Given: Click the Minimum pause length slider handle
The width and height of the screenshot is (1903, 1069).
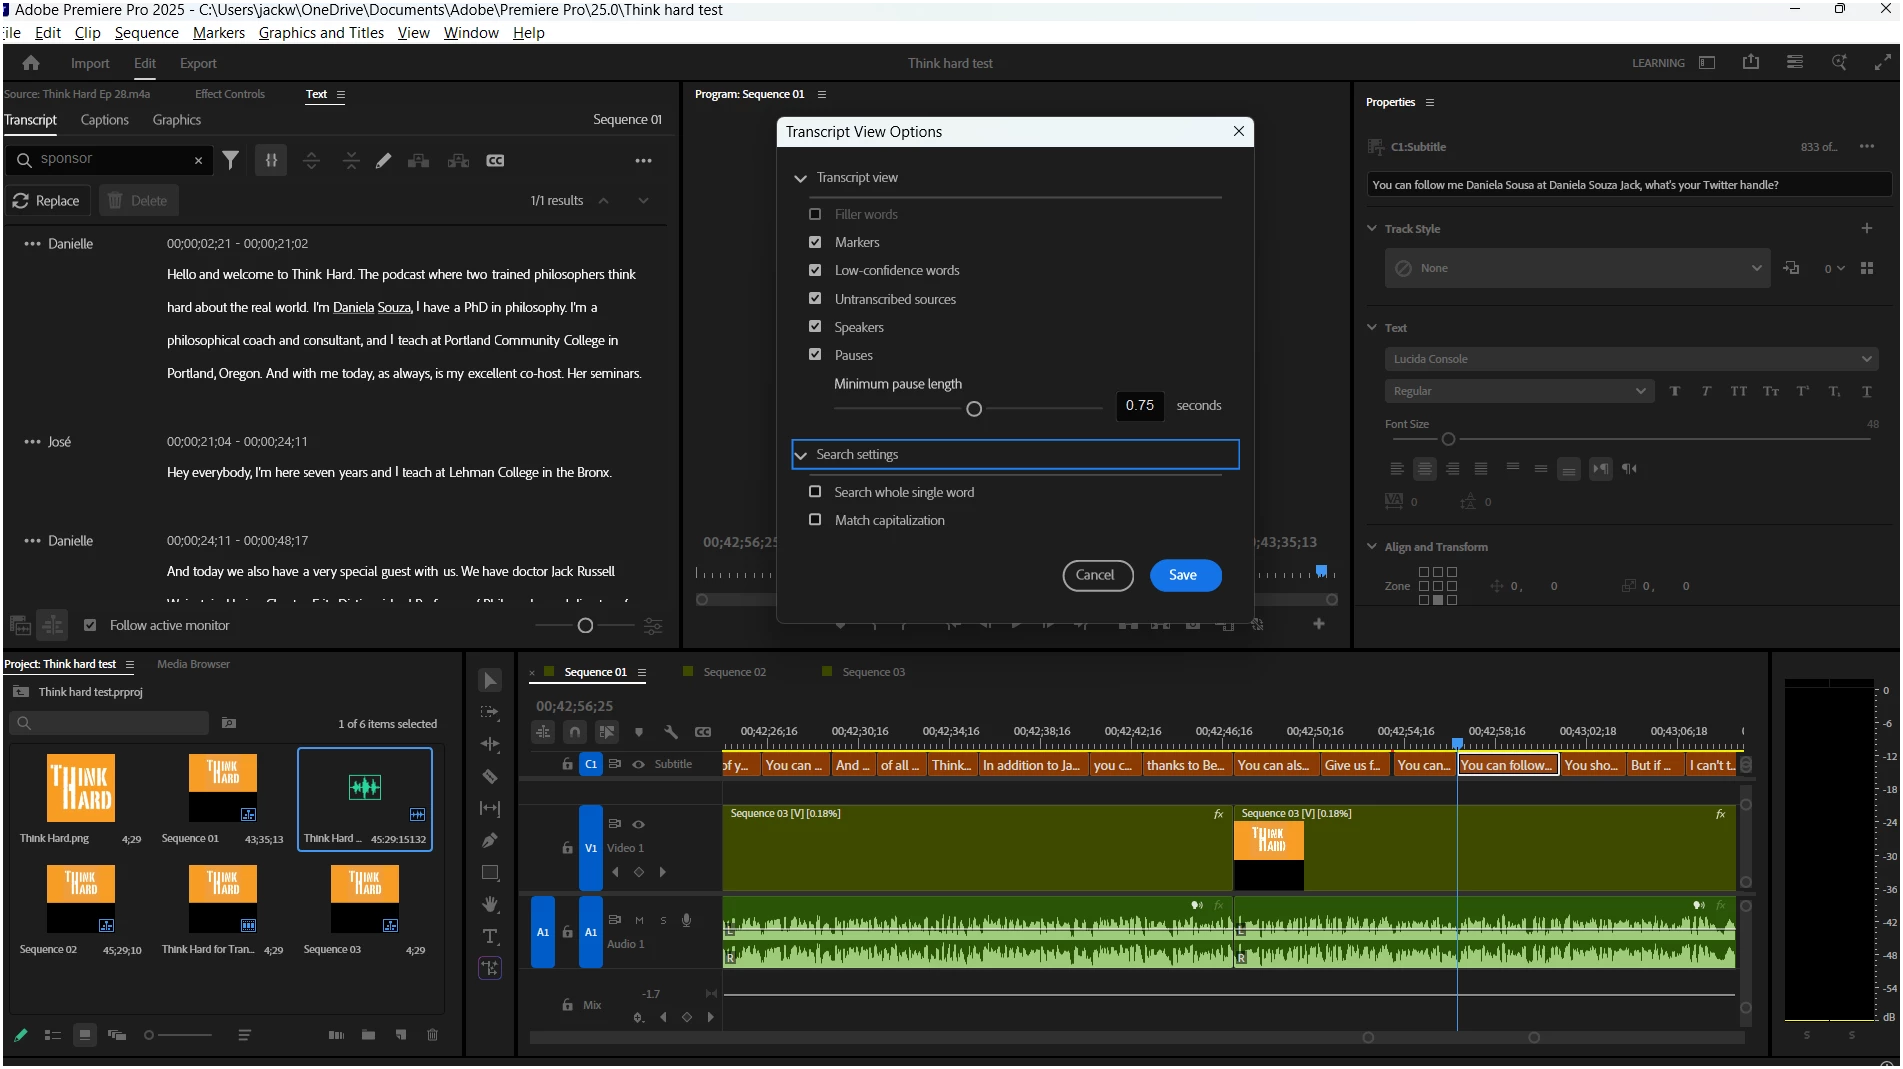Looking at the screenshot, I should tap(974, 408).
